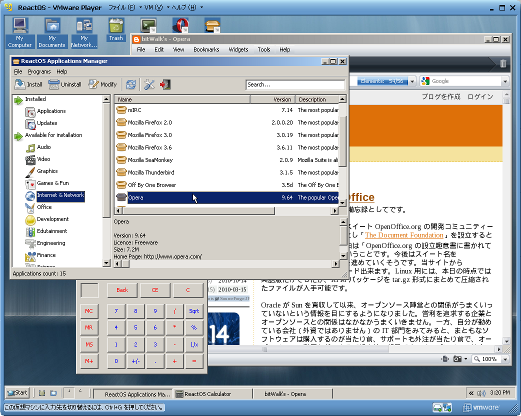Image resolution: width=521 pixels, height=416 pixels.
Task: Select the Graphics category
Action: point(47,171)
